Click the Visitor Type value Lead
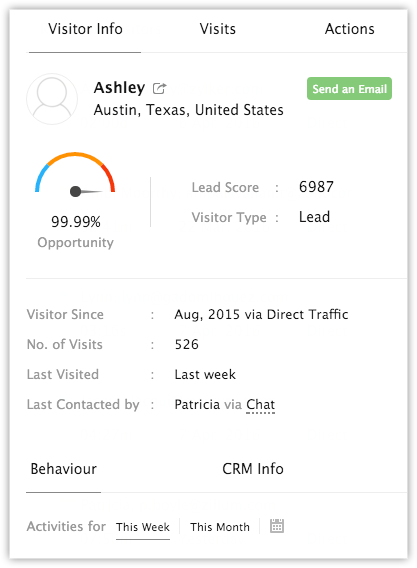This screenshot has height=568, width=417. pos(314,217)
